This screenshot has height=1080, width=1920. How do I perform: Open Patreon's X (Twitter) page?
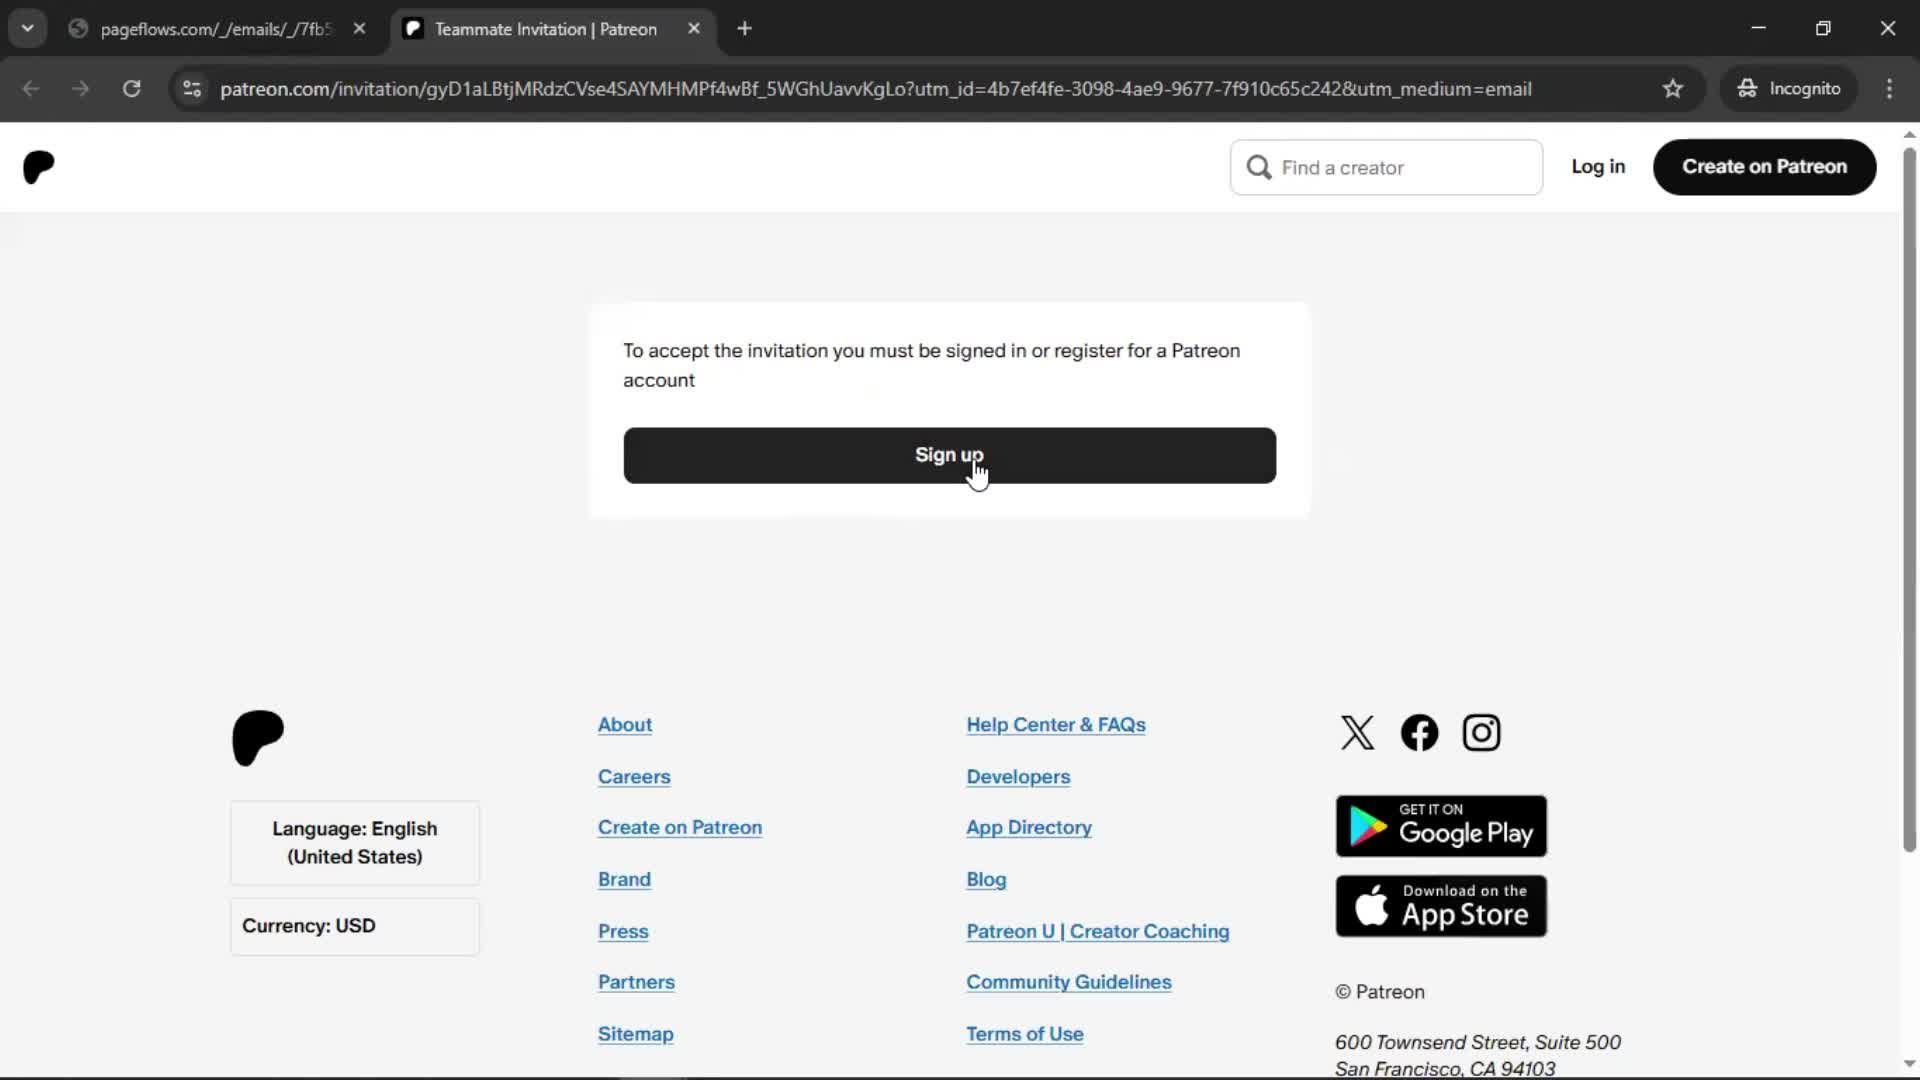click(x=1357, y=733)
